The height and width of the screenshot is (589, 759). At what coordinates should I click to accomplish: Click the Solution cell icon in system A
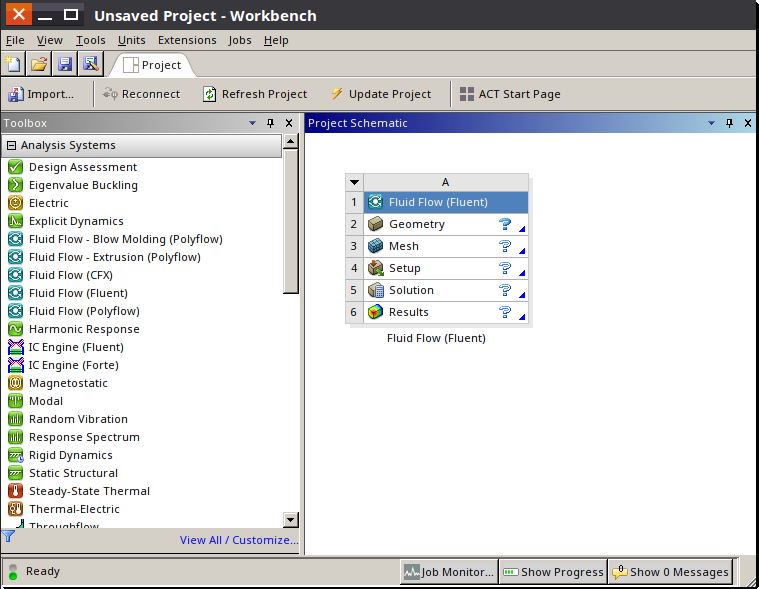point(376,290)
